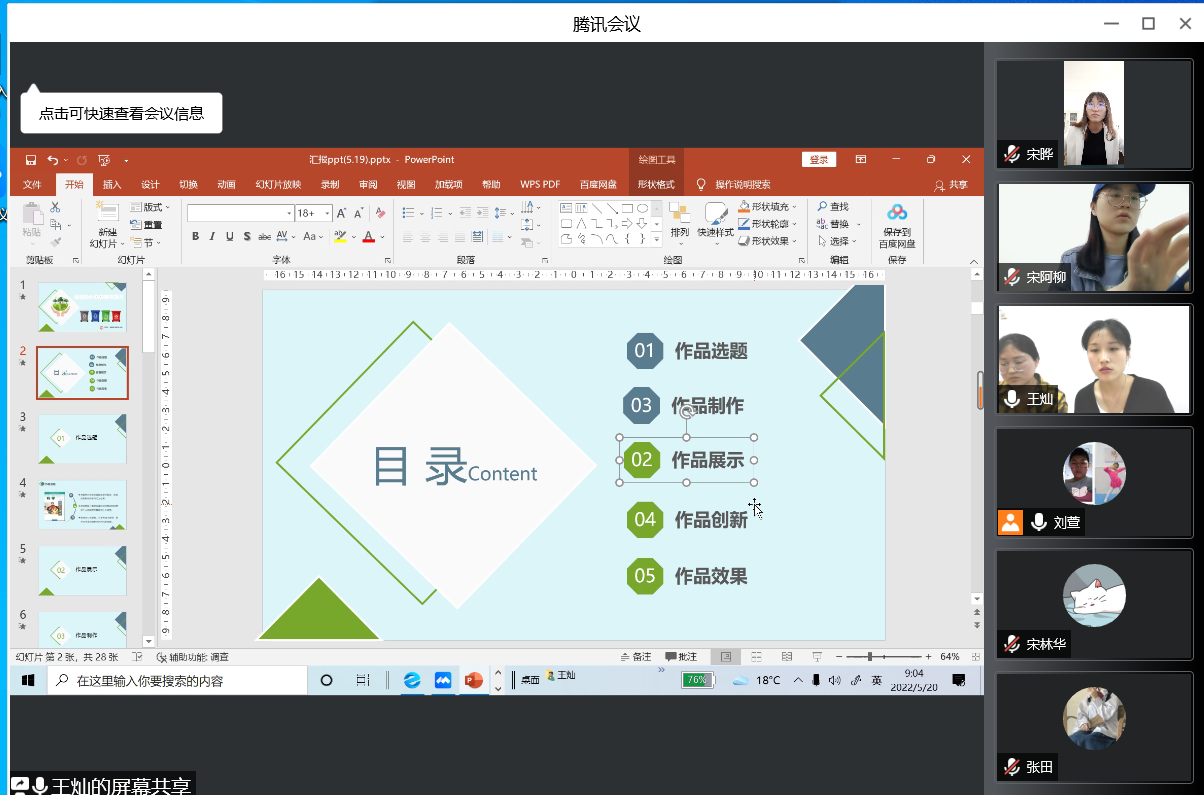Toggle Underline text formatting
This screenshot has width=1204, height=795.
pos(230,237)
